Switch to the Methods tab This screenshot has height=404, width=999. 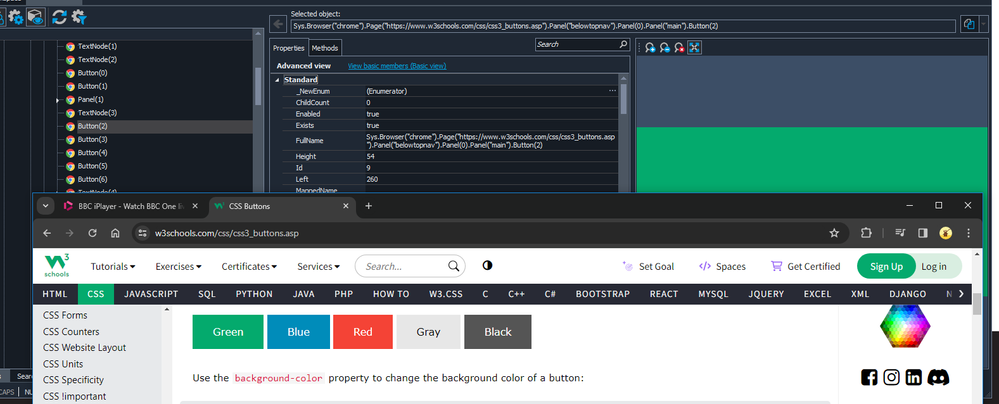click(324, 47)
